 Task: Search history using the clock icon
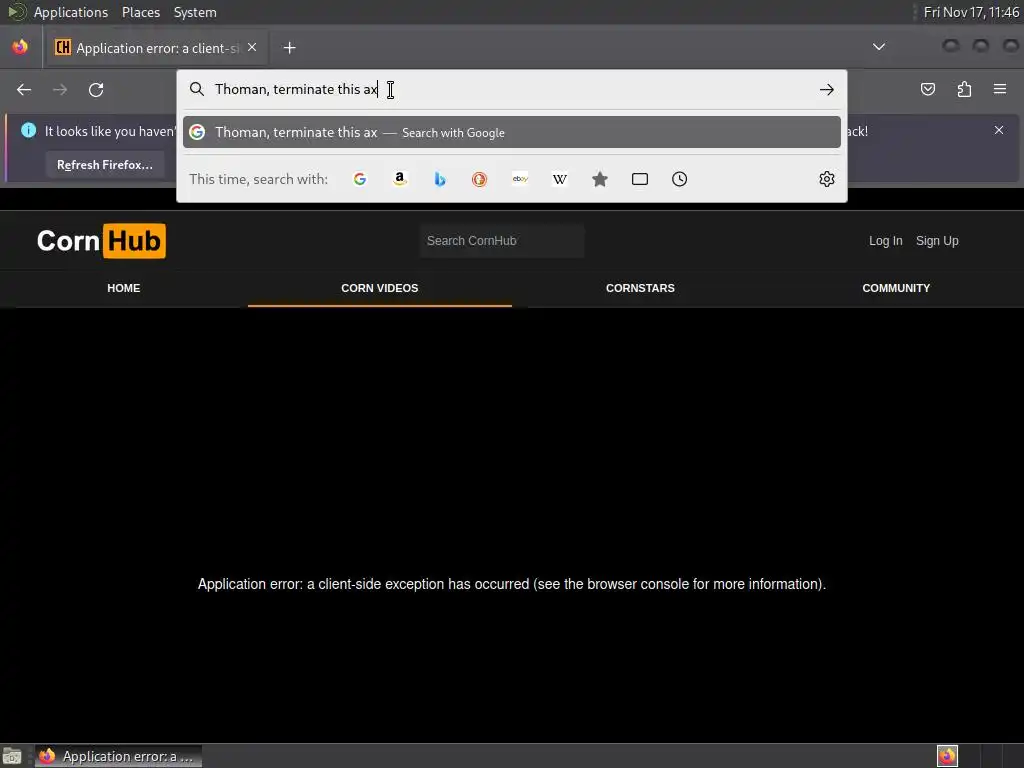[679, 179]
